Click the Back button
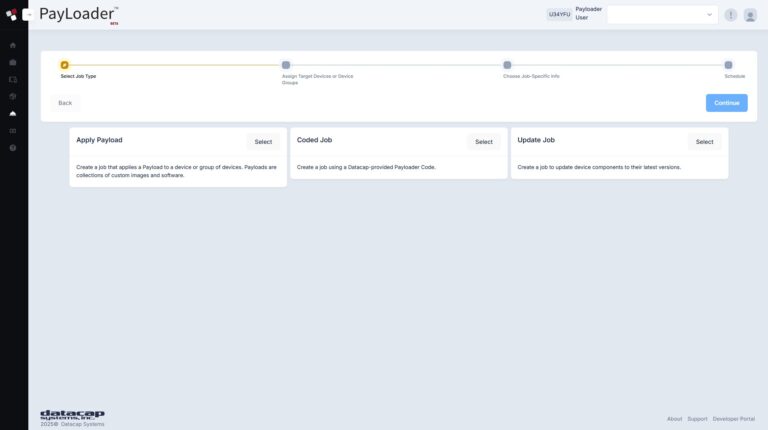Image resolution: width=768 pixels, height=430 pixels. [x=65, y=103]
